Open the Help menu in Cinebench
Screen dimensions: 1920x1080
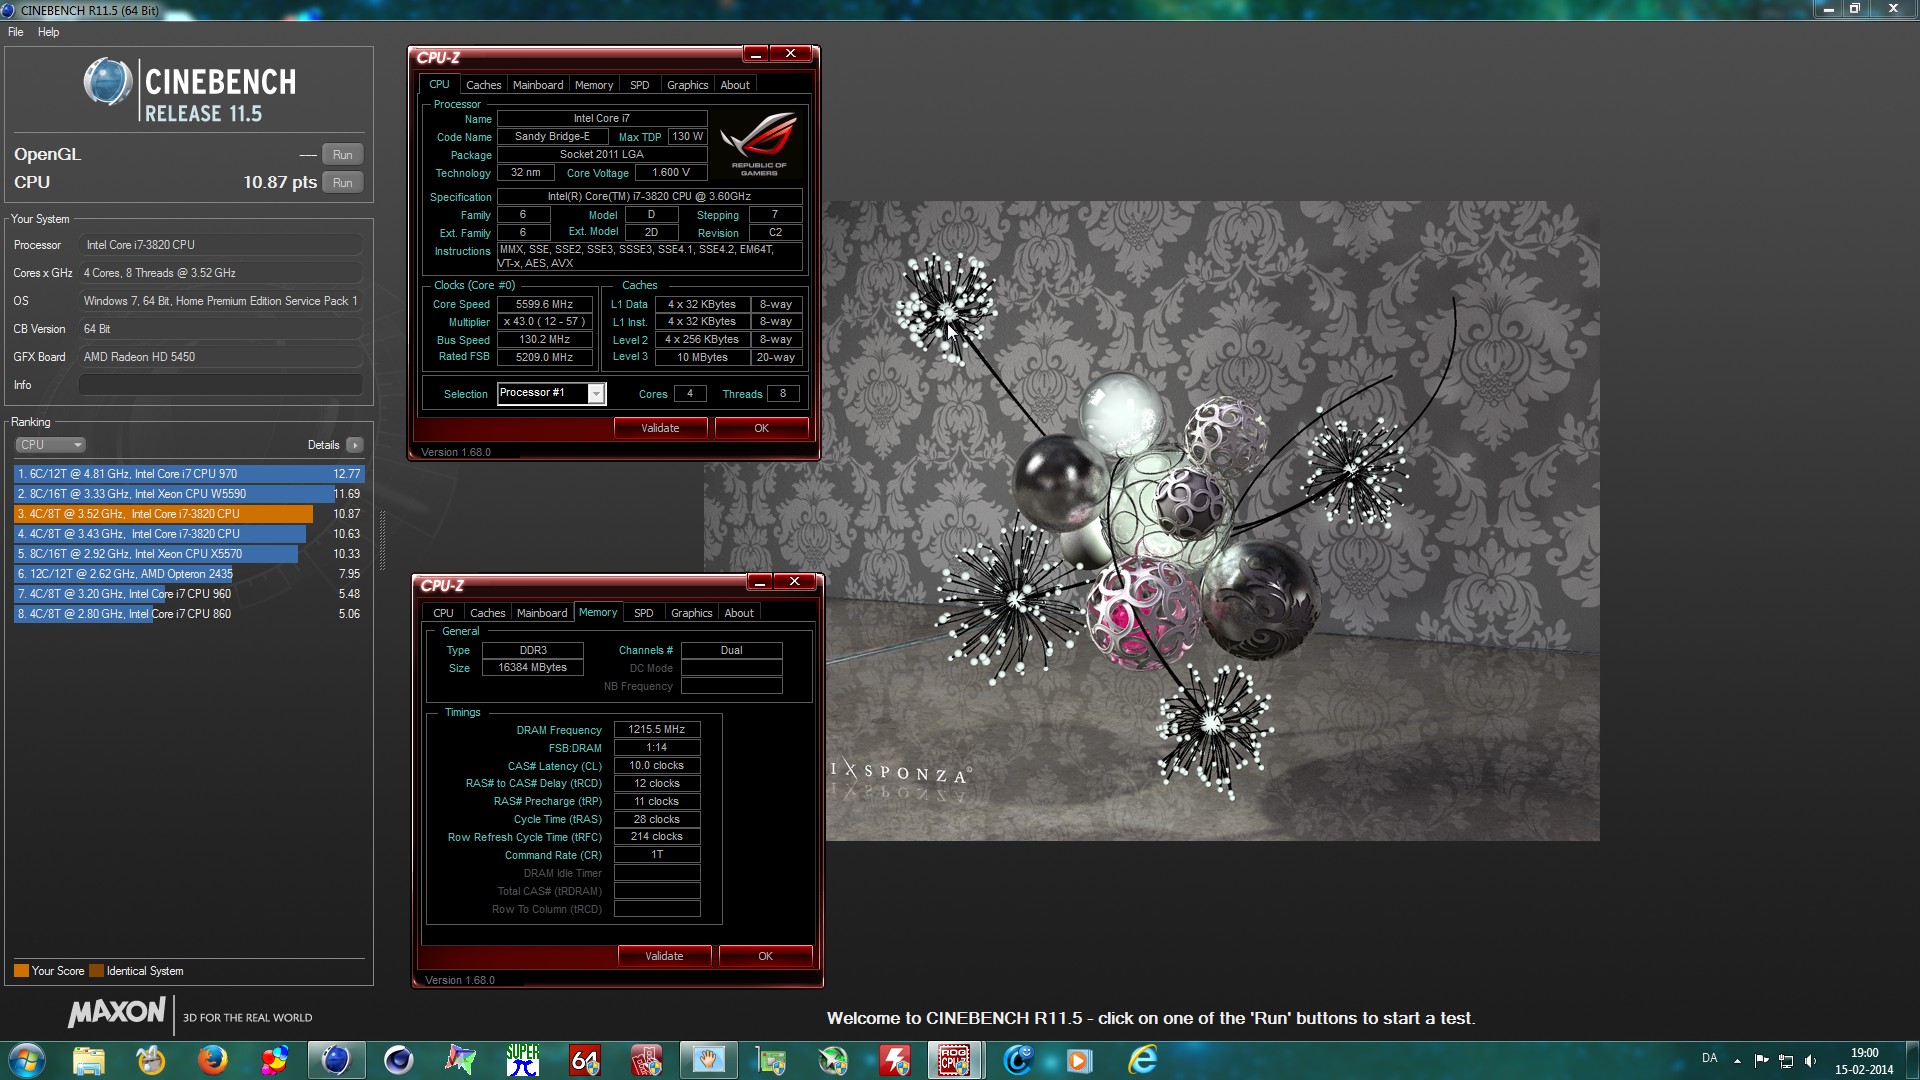[48, 32]
